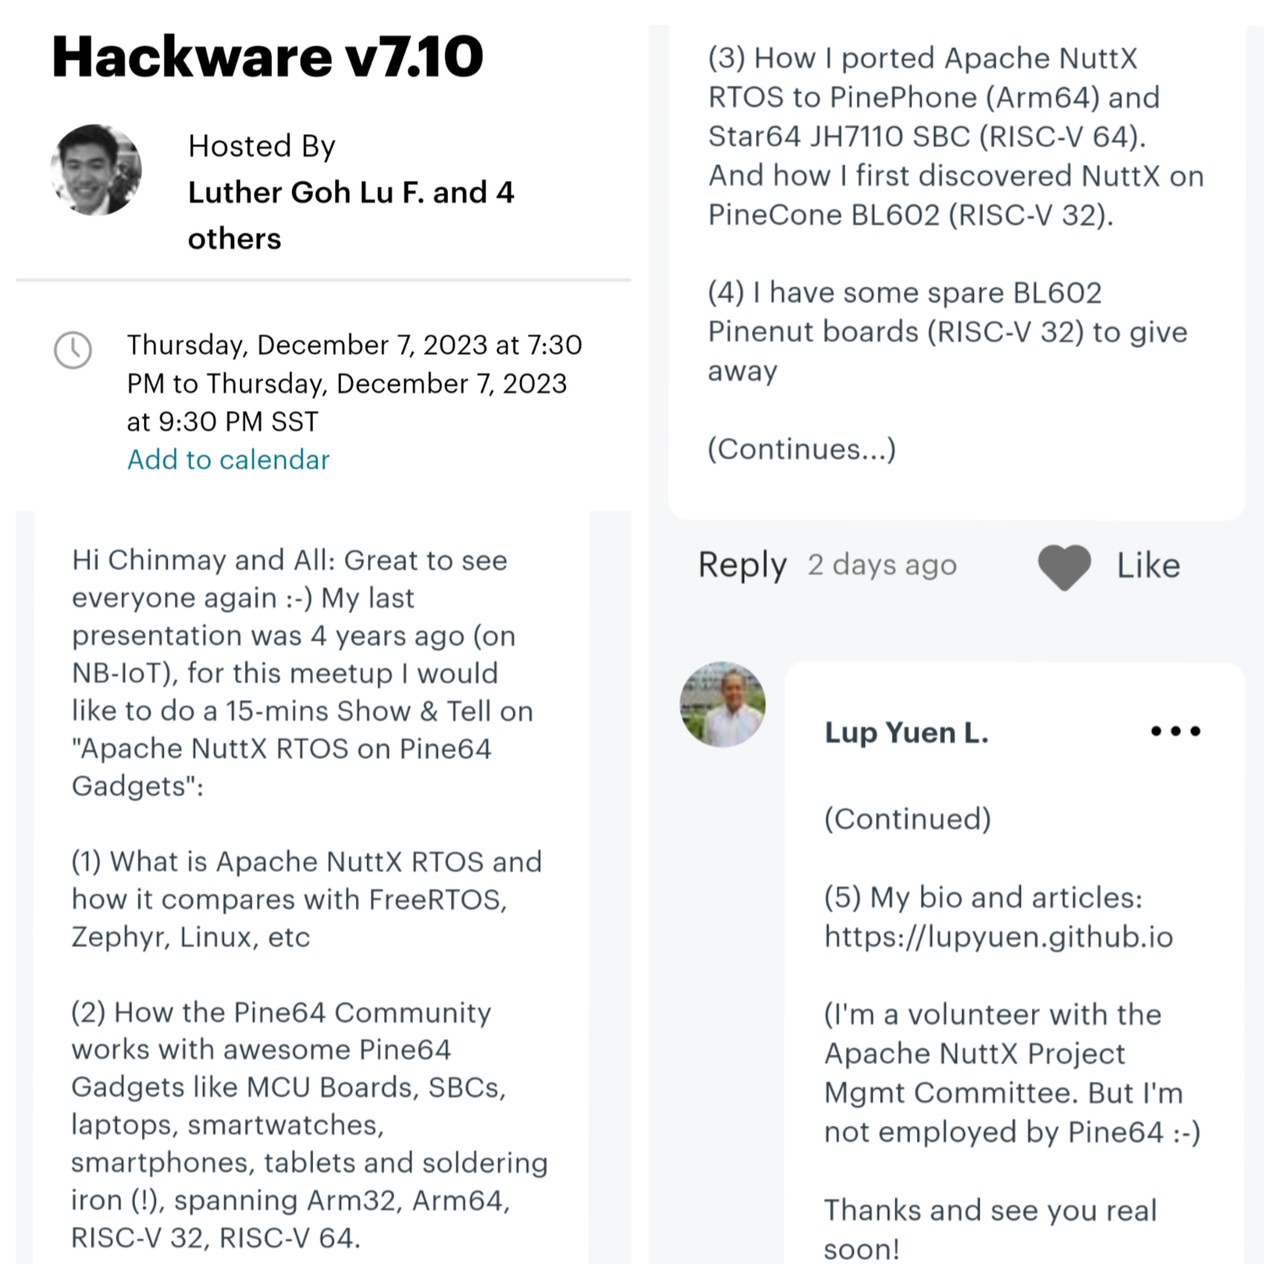1280x1280 pixels.
Task: Click the clock icon beside event date
Action: tap(73, 350)
